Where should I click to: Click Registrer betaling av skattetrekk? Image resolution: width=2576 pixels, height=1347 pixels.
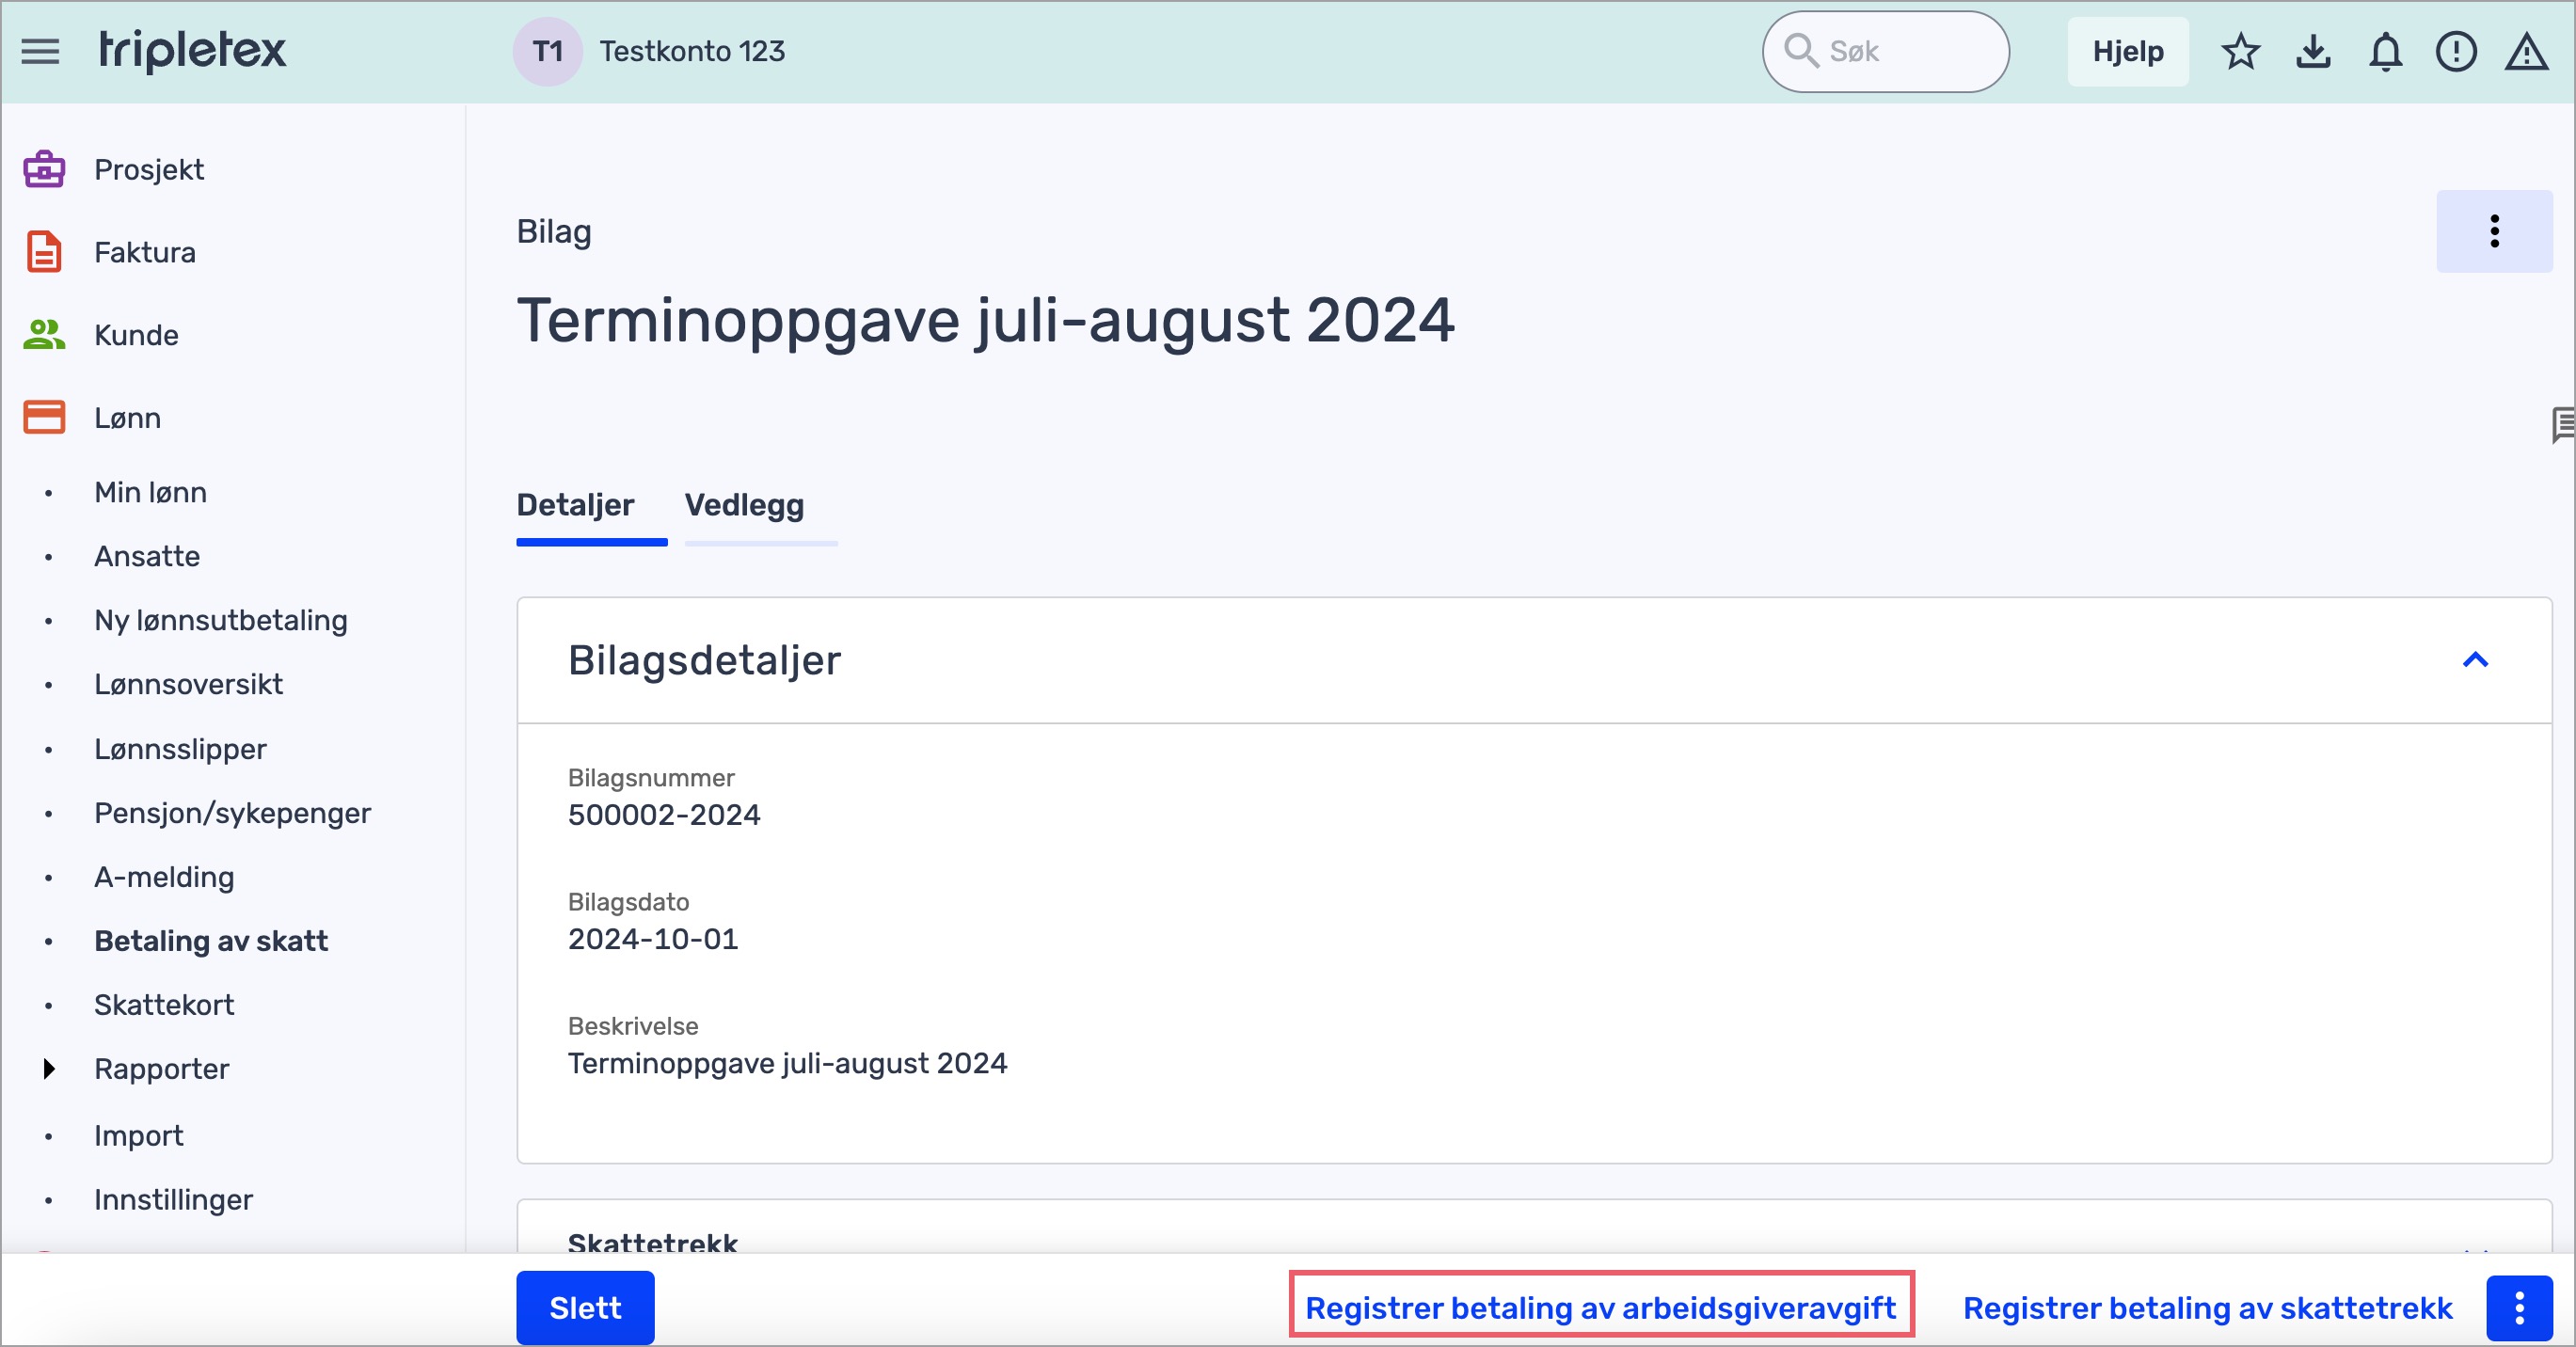(x=2208, y=1308)
